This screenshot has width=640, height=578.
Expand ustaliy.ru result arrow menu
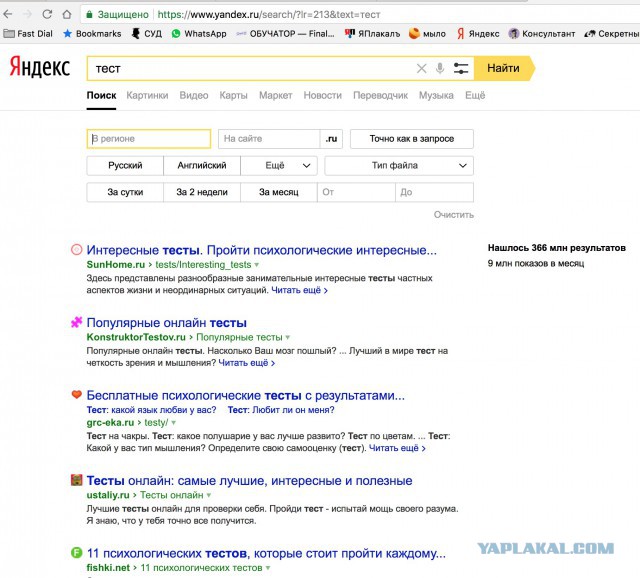click(209, 496)
